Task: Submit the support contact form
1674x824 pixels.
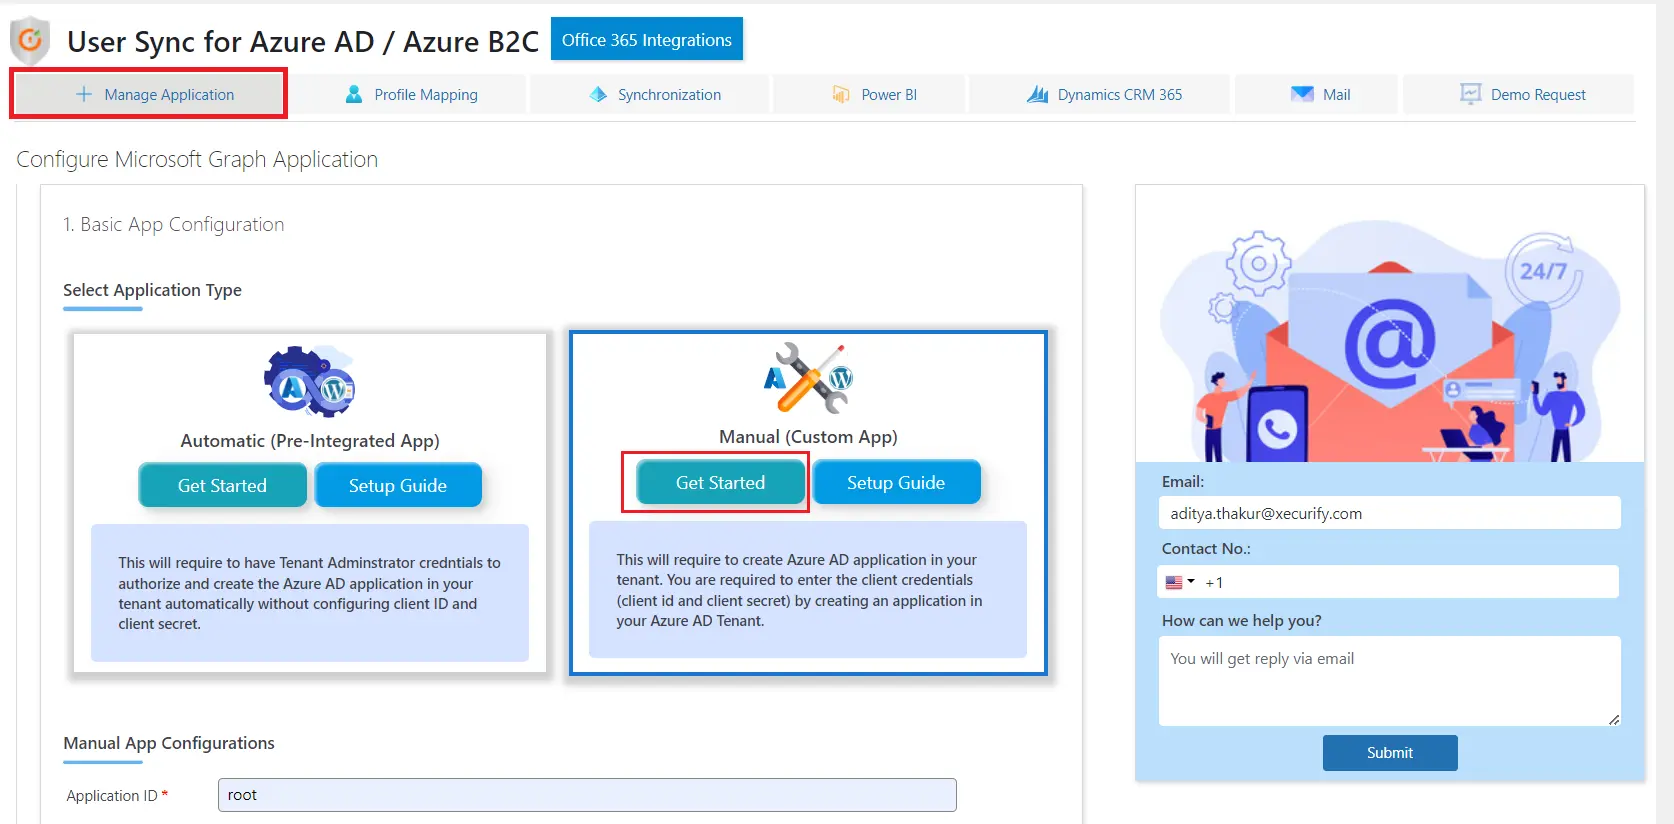Action: (x=1390, y=753)
